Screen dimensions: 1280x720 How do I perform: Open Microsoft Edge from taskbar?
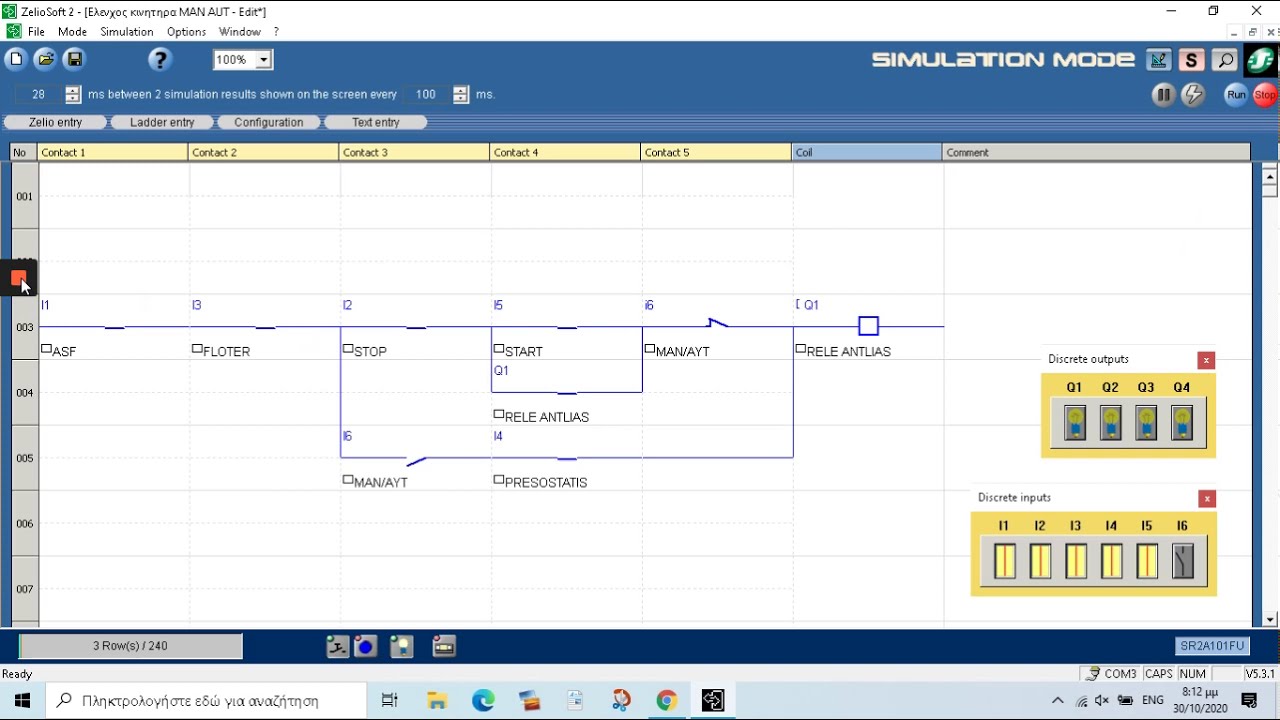483,700
